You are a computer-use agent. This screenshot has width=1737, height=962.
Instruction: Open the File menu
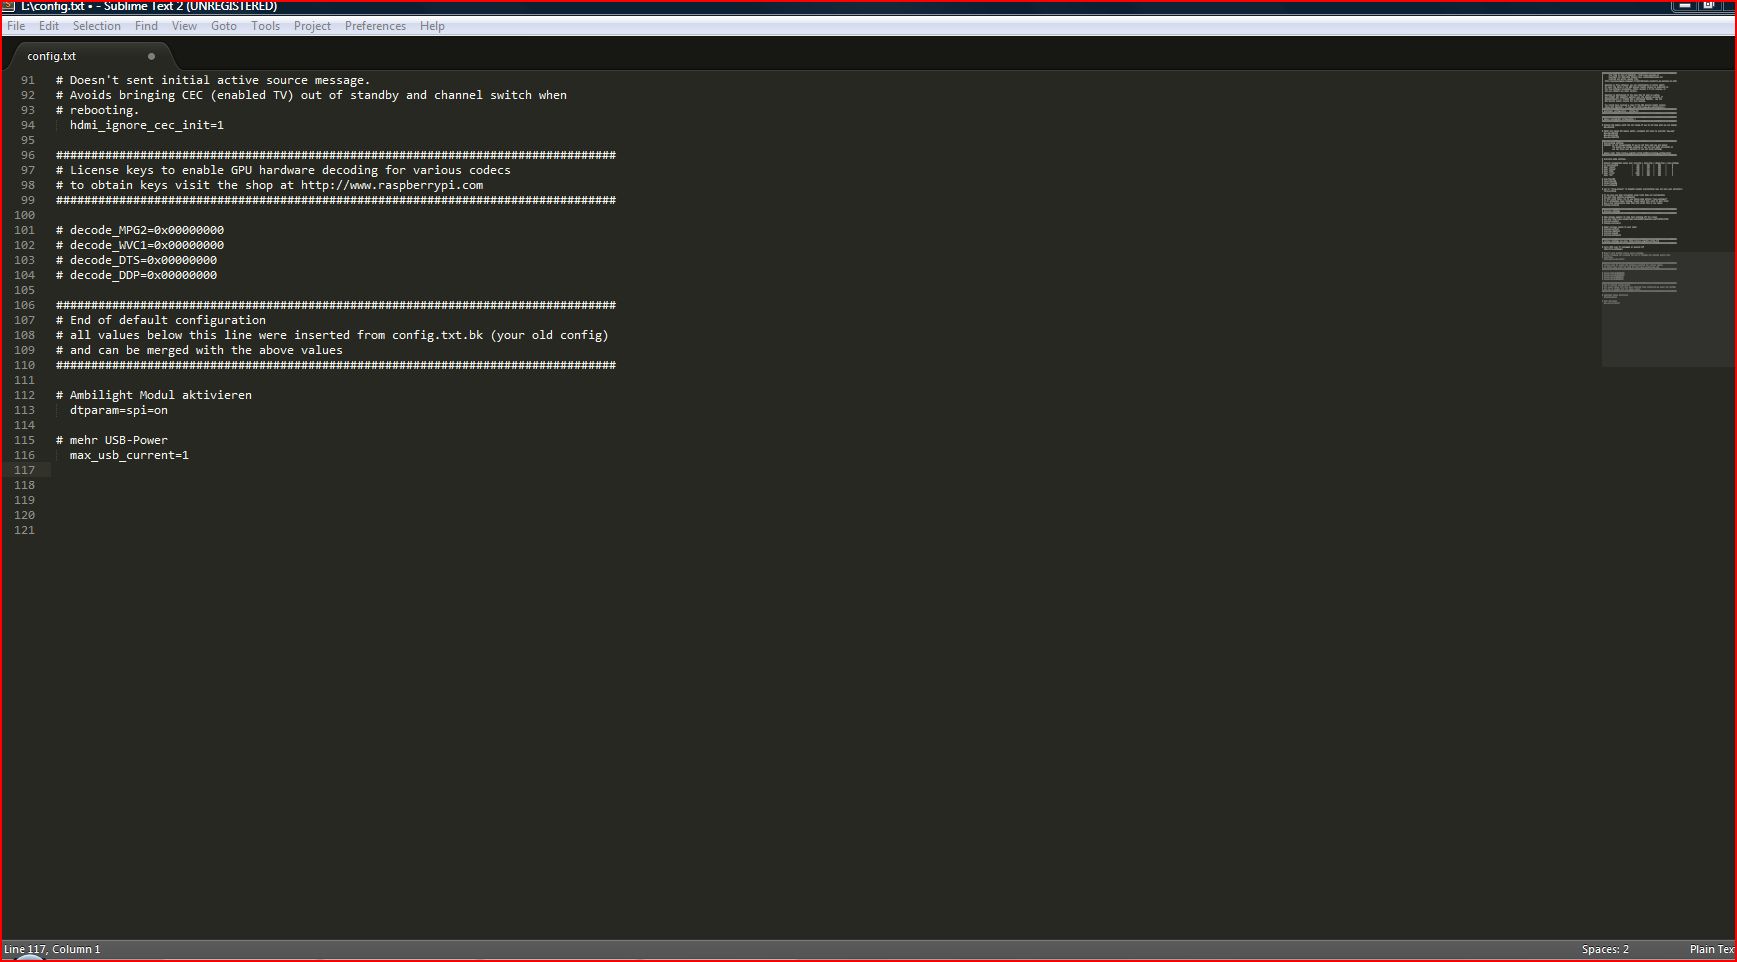click(16, 26)
